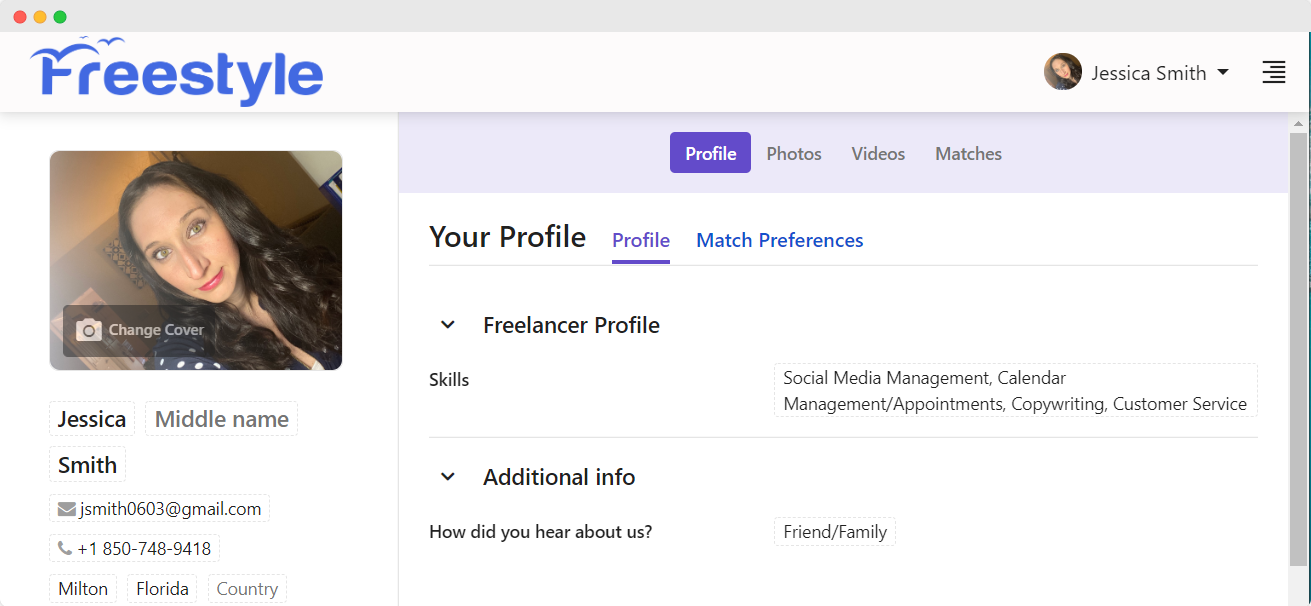Viewport: 1311px width, 606px height.
Task: Click the Milton city field
Action: (83, 589)
